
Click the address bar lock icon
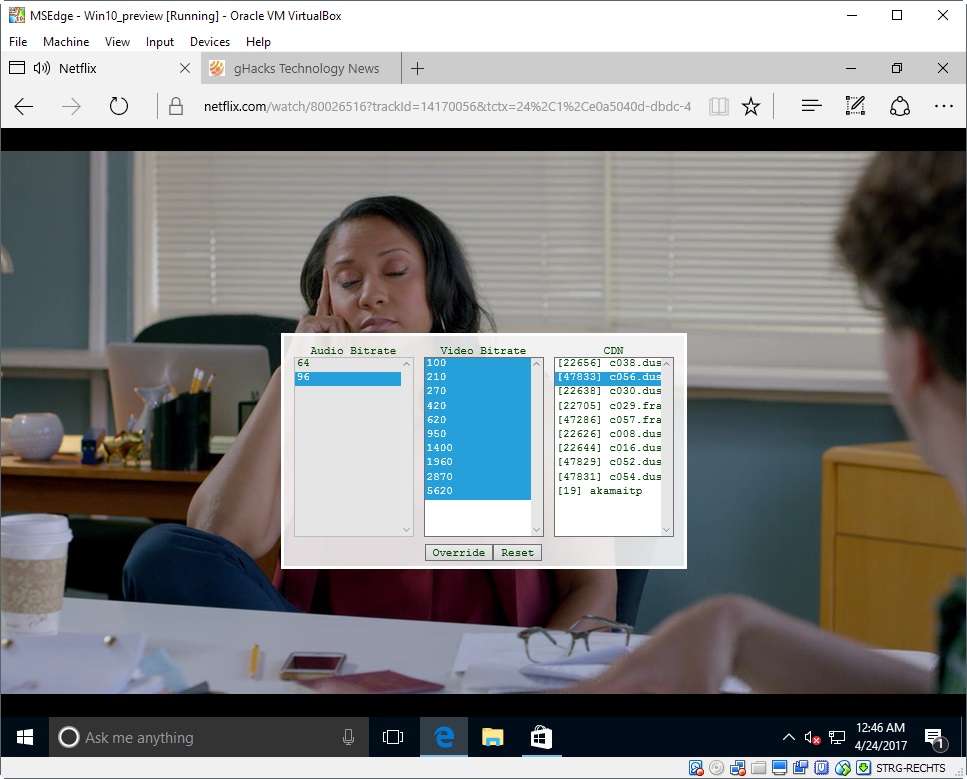coord(176,107)
